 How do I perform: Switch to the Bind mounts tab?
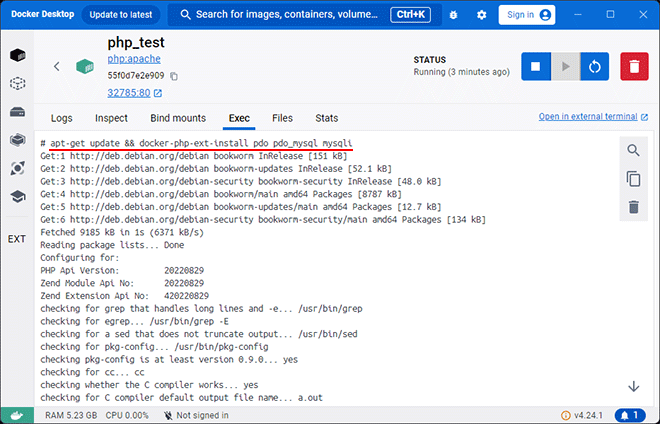(x=177, y=118)
